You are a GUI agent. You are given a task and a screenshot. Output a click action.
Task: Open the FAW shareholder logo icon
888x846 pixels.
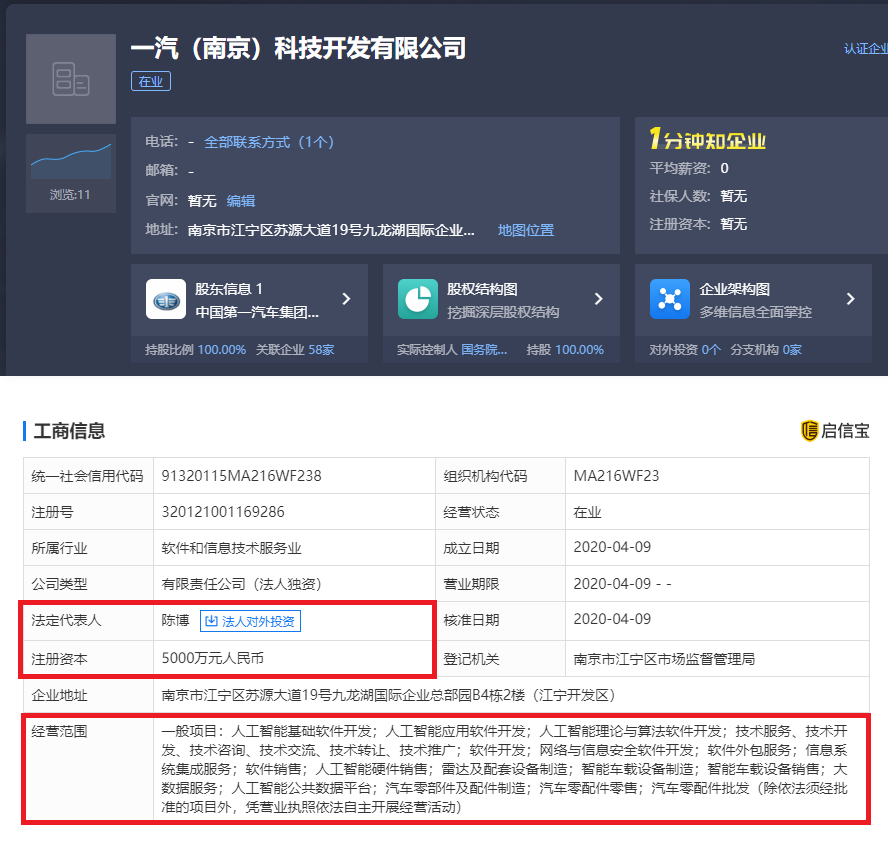[x=166, y=299]
